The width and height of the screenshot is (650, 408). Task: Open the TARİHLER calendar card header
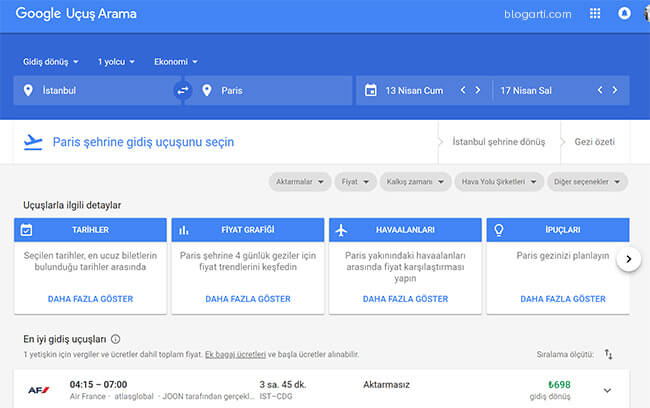point(90,230)
